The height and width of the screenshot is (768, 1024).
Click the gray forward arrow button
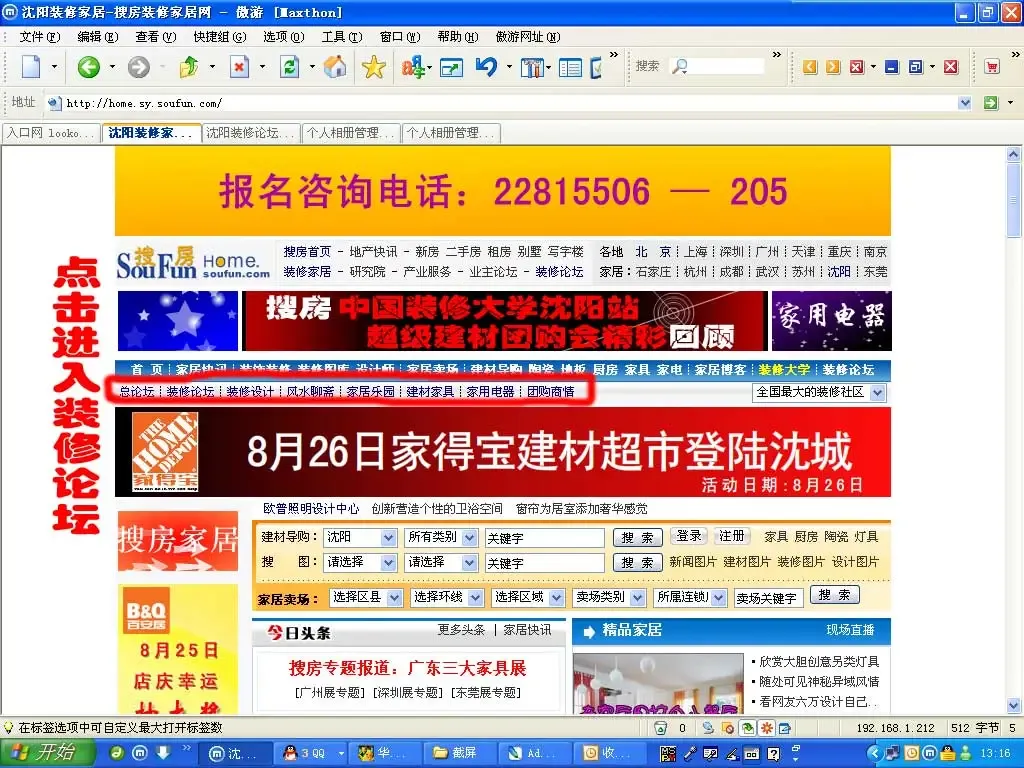click(138, 67)
